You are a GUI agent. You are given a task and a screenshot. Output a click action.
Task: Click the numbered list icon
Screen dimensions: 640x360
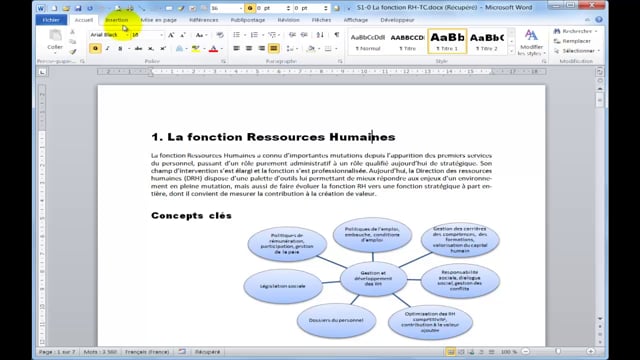(254, 35)
